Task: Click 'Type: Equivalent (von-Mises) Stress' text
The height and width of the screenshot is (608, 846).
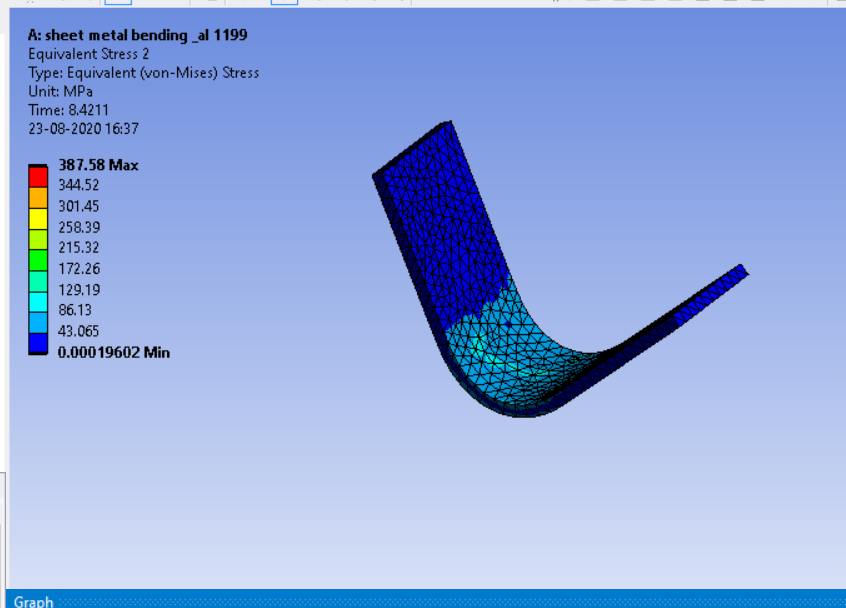Action: [144, 73]
